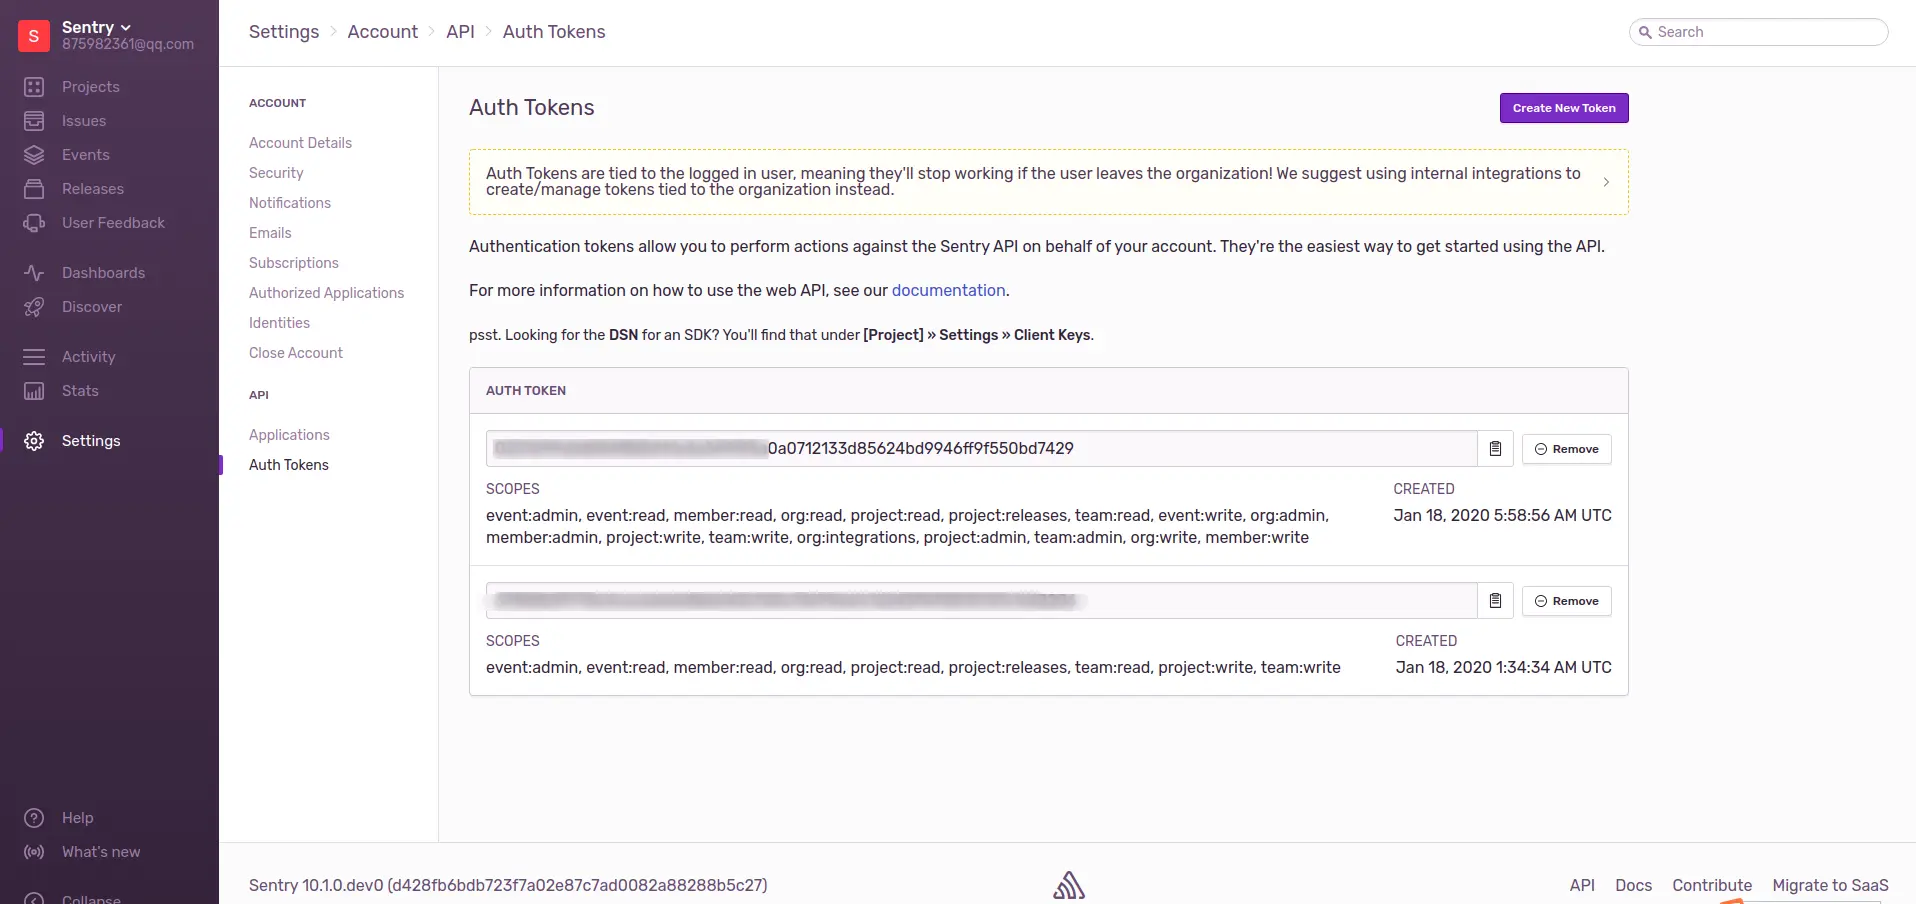Screen dimensions: 1916x904
Task: Open the Issues sidebar icon
Action: tap(34, 121)
